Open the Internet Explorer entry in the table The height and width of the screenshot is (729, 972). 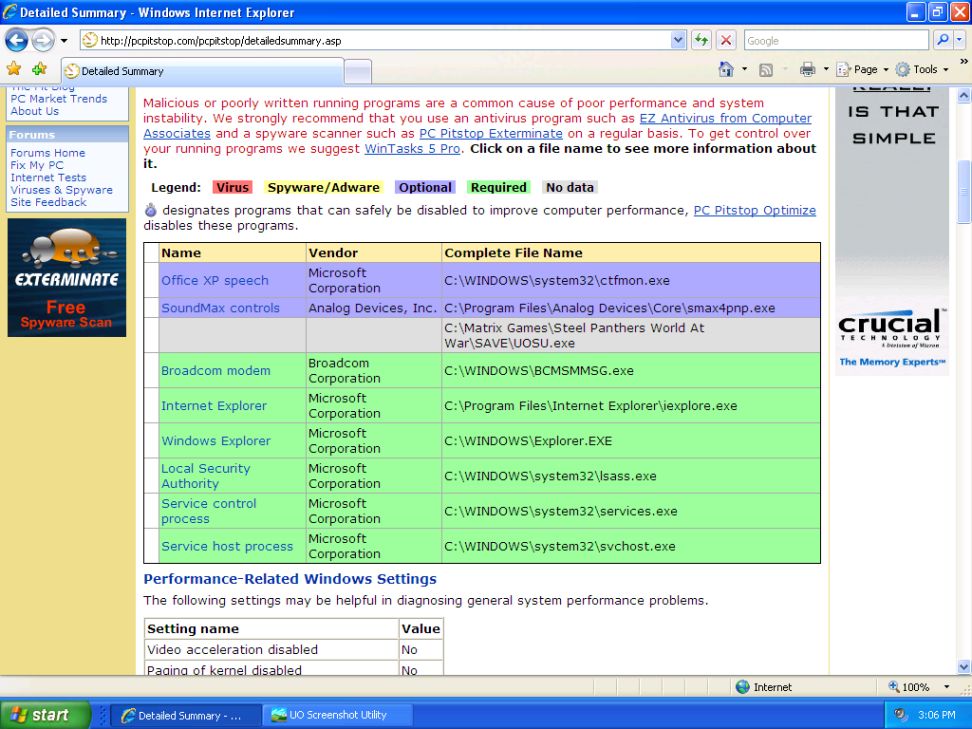pyautogui.click(x=214, y=406)
